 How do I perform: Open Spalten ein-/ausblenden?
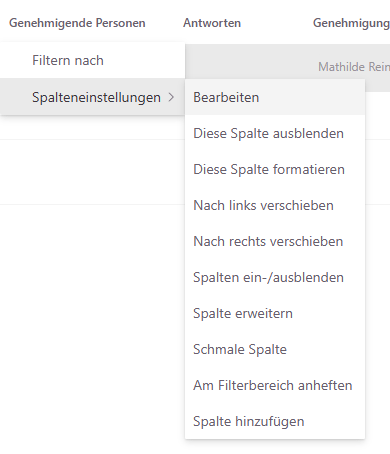[x=275, y=277]
